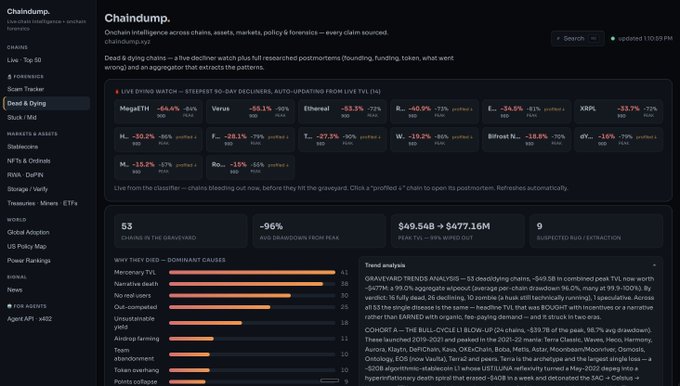
Task: Click profiled link on the -40.9% card
Action: tap(462, 109)
